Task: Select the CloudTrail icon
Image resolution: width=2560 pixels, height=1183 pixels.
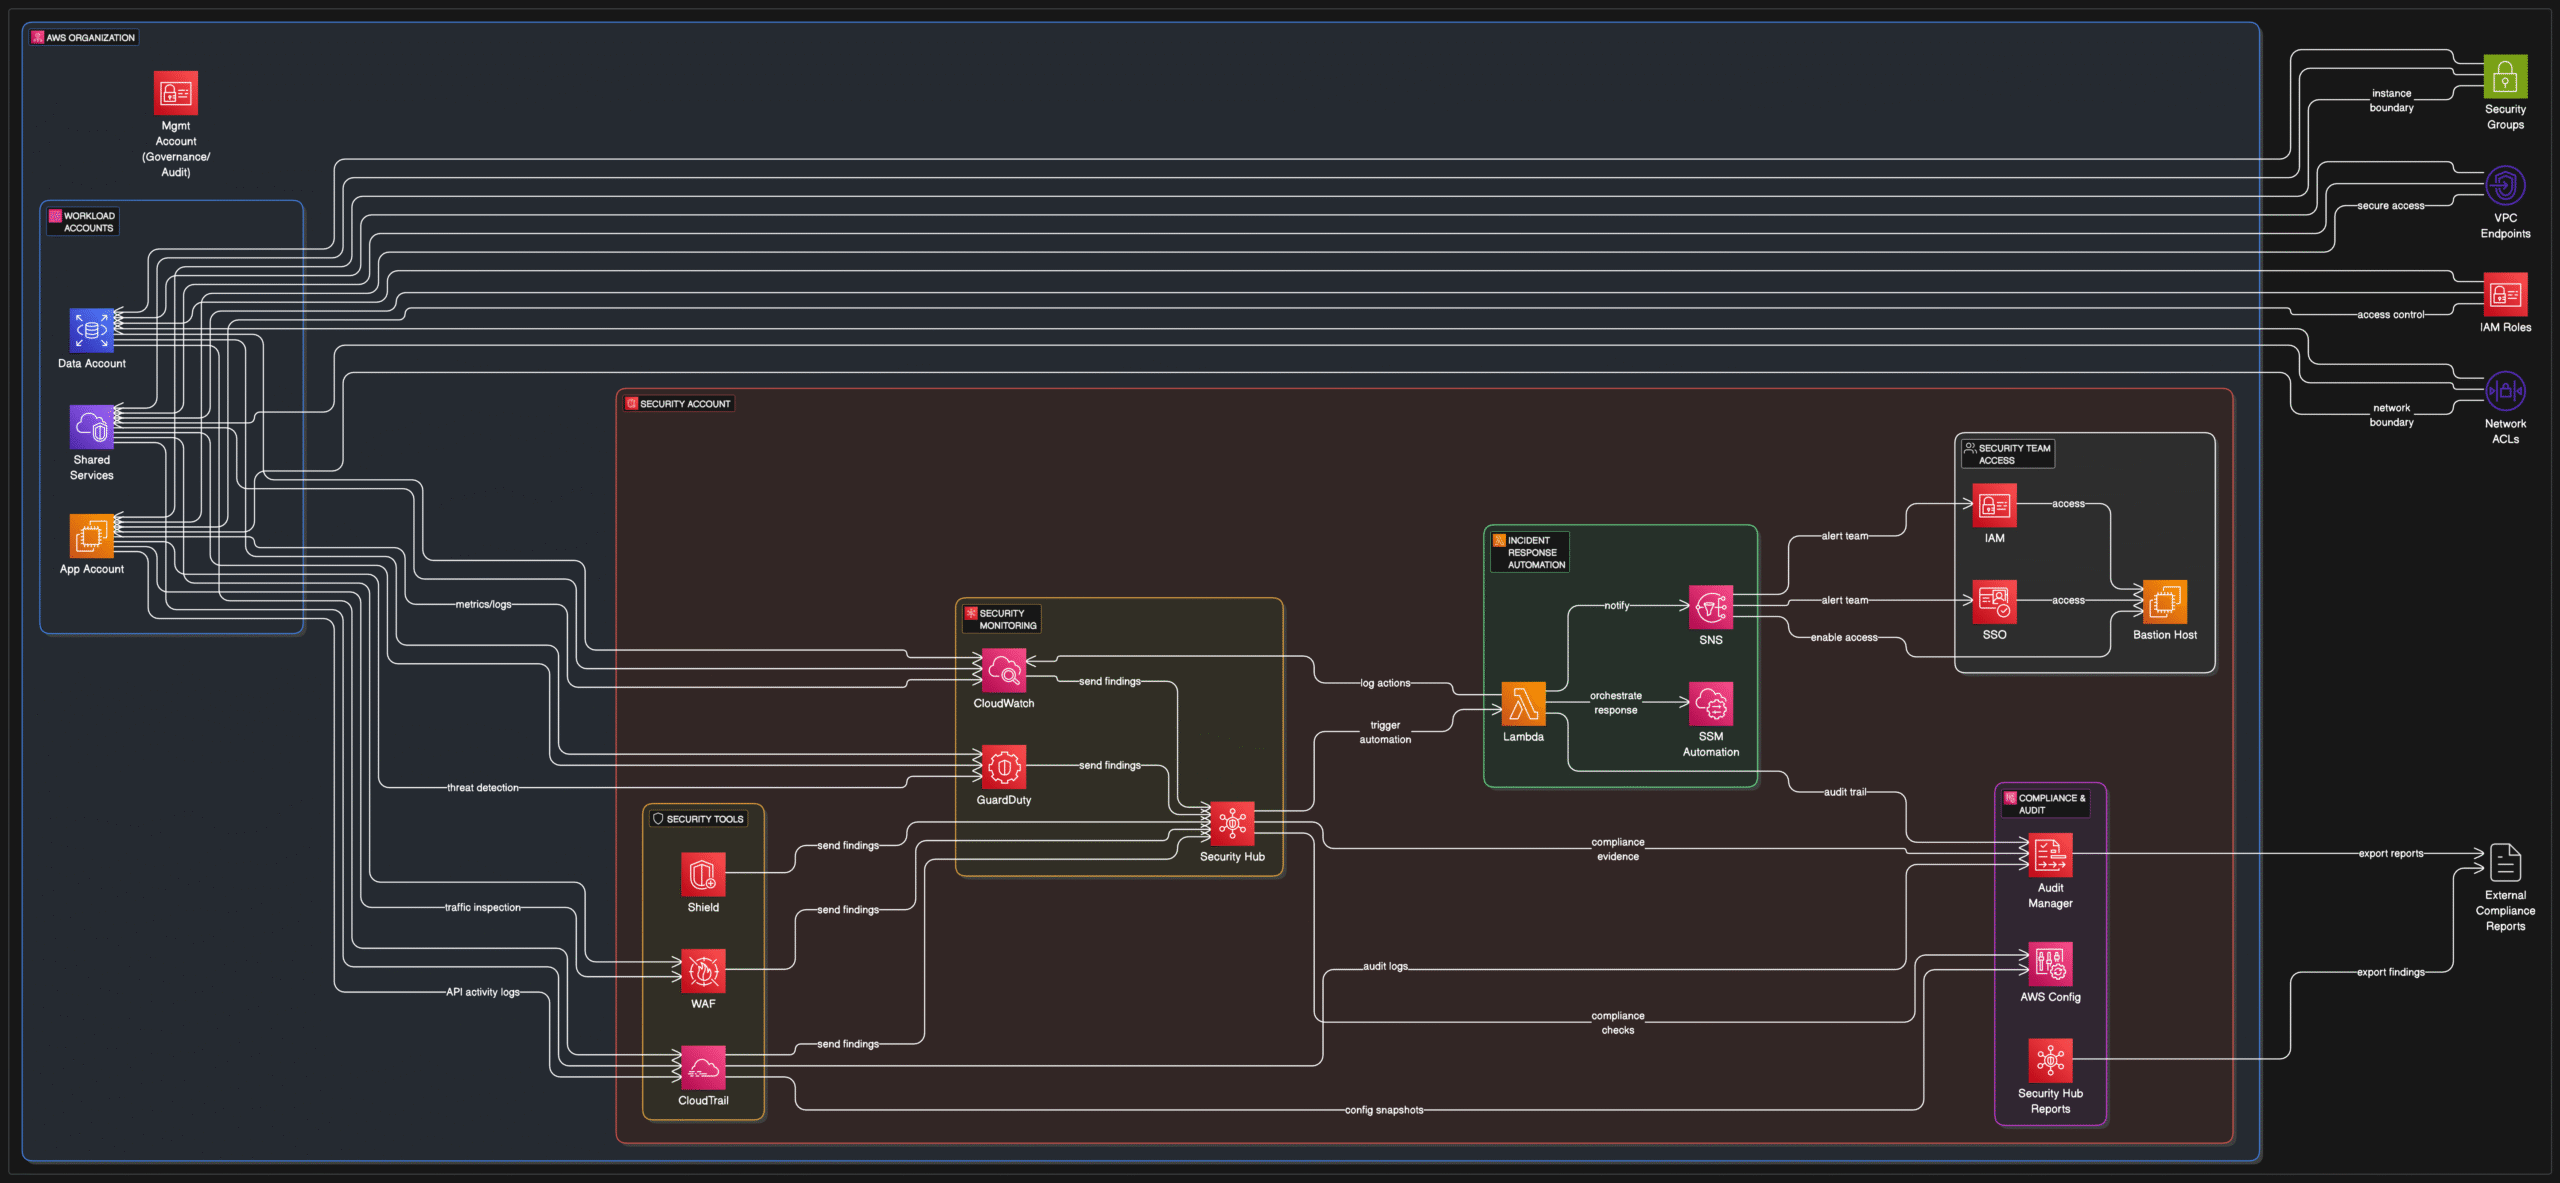Action: 703,1068
